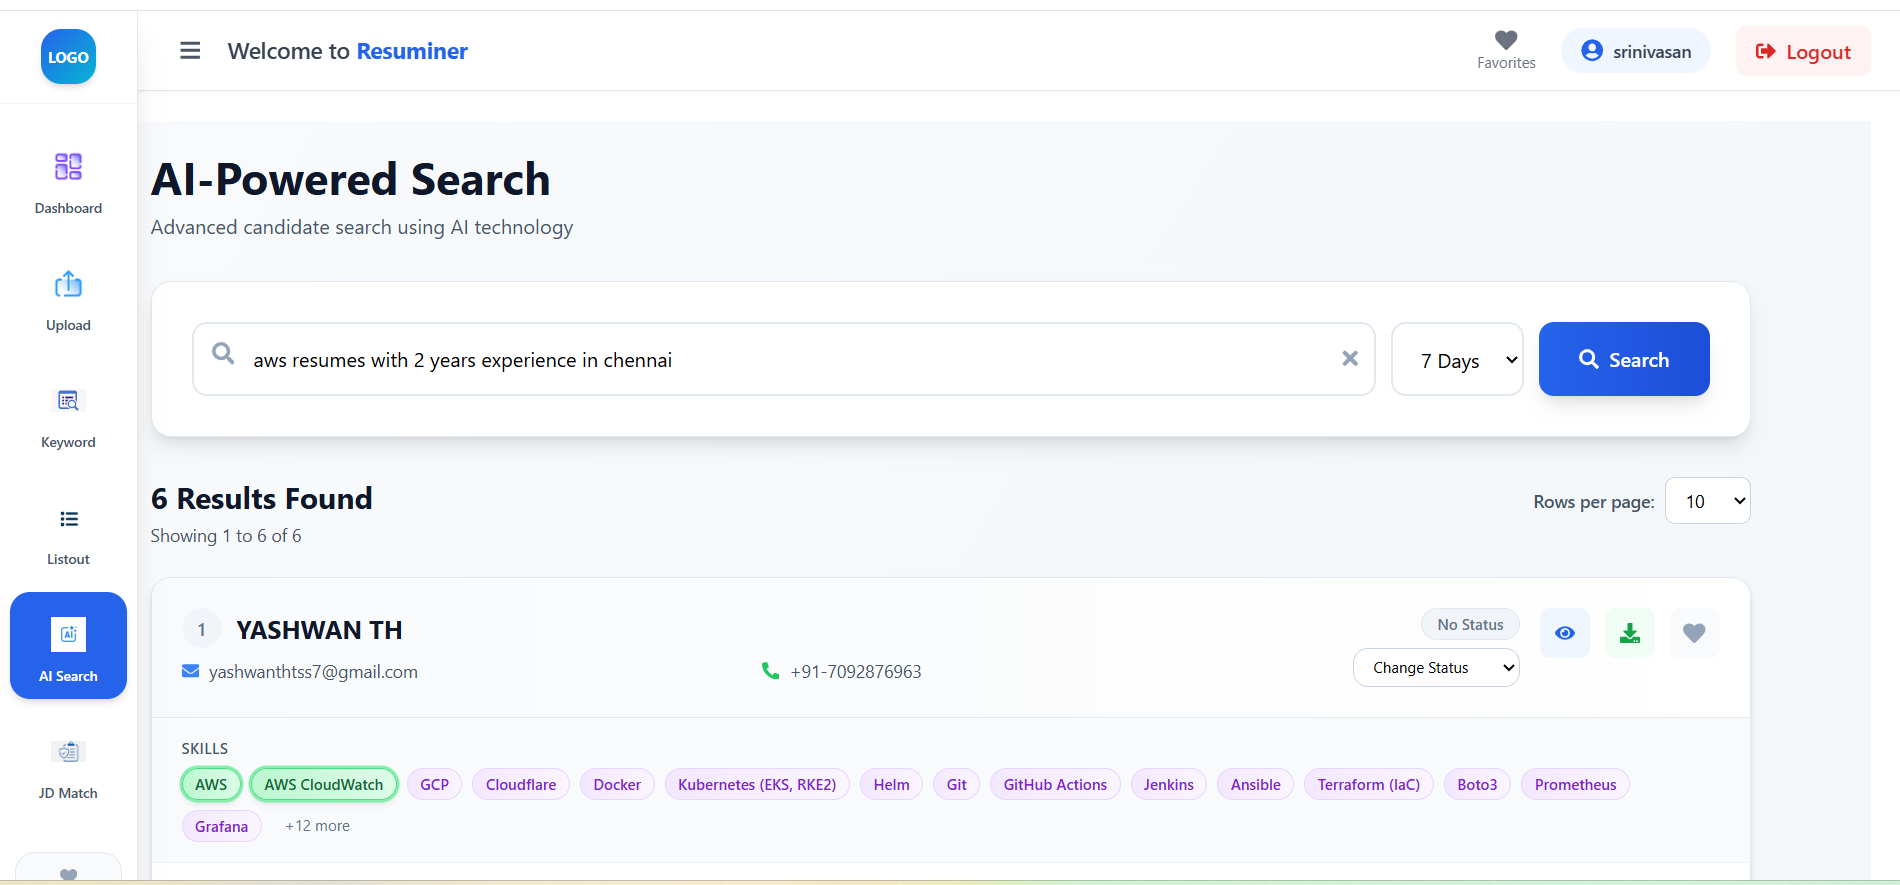This screenshot has height=885, width=1900.
Task: Log out using the Logout button
Action: tap(1803, 51)
